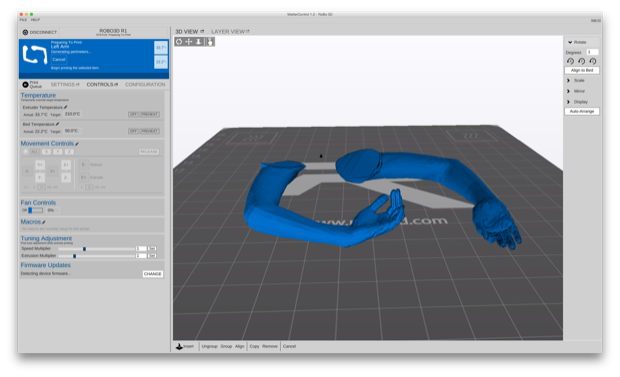Rotate model about the Y axis icon
The image size is (620, 377).
[581, 61]
